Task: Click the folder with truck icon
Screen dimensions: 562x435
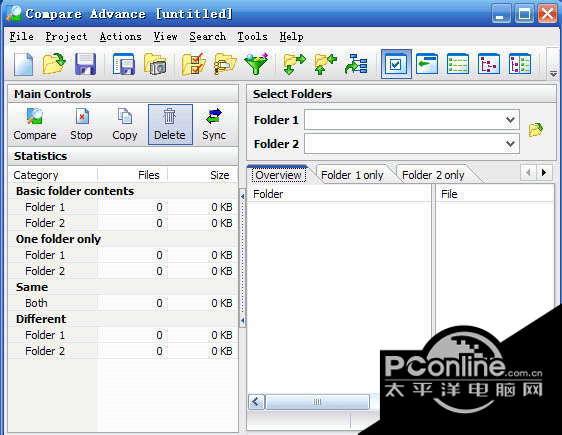Action: [x=225, y=64]
